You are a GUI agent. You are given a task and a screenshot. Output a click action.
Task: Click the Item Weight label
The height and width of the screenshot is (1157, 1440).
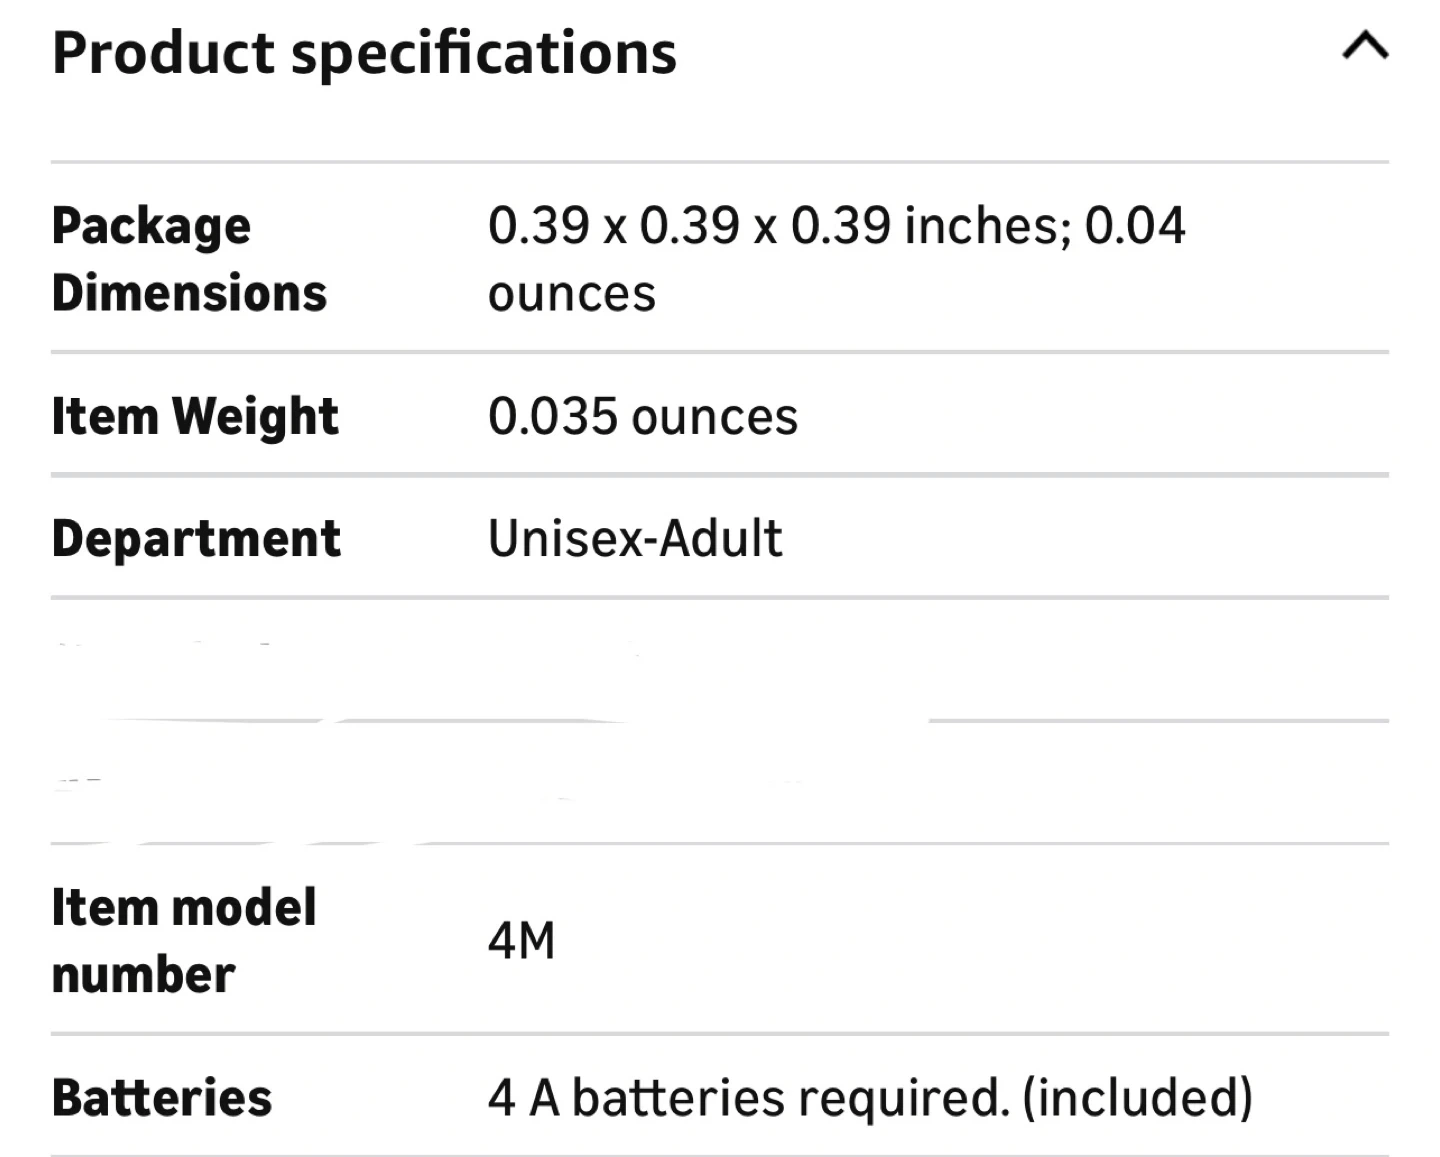[195, 416]
